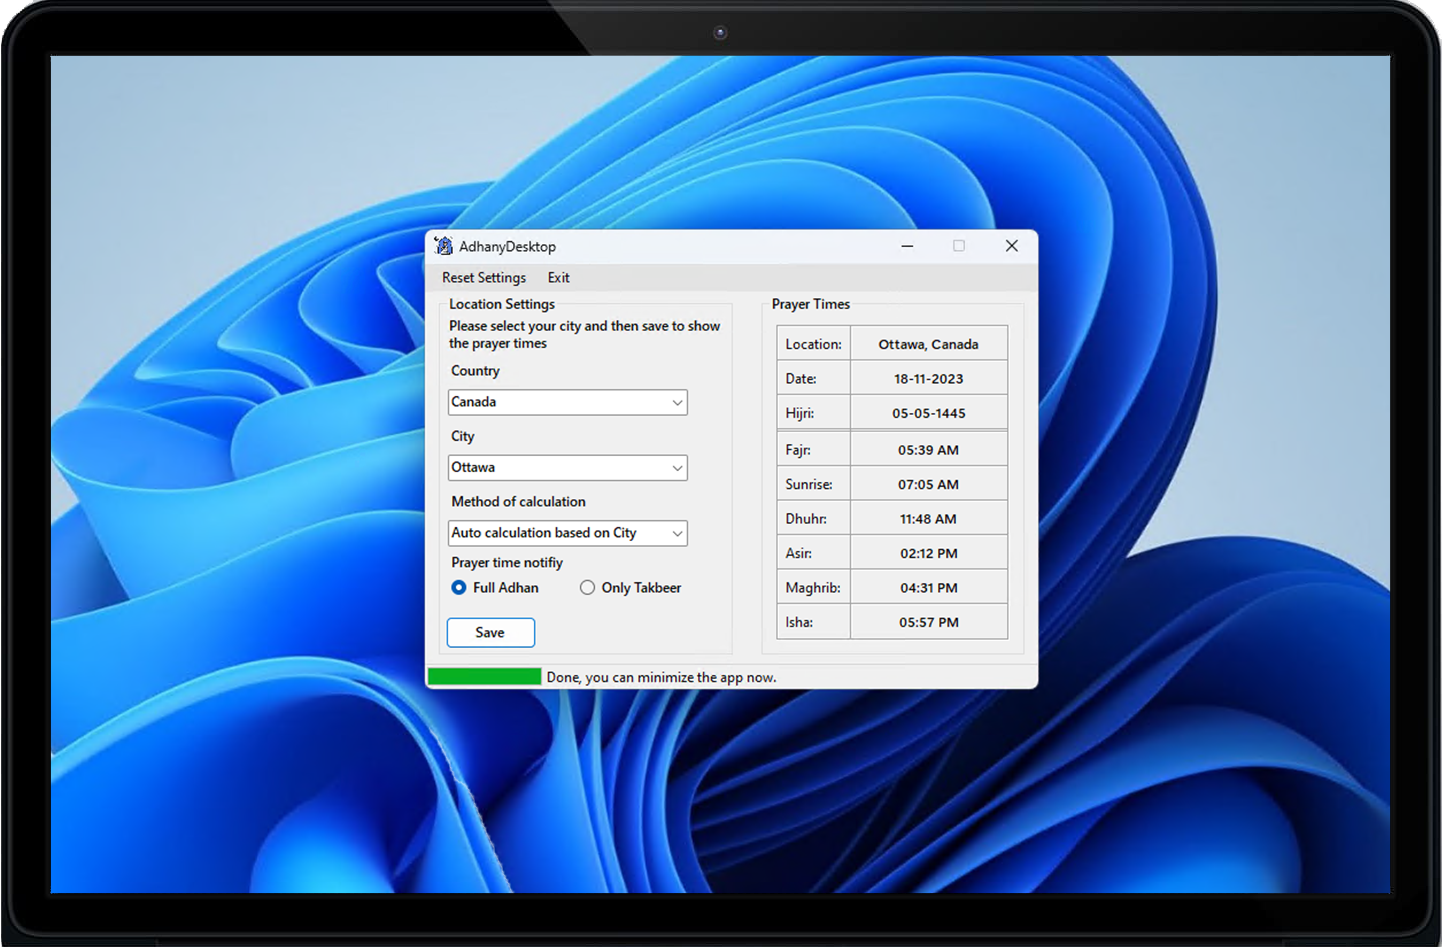Click the Maghrib row in Prayer Times
The width and height of the screenshot is (1442, 947).
(928, 587)
